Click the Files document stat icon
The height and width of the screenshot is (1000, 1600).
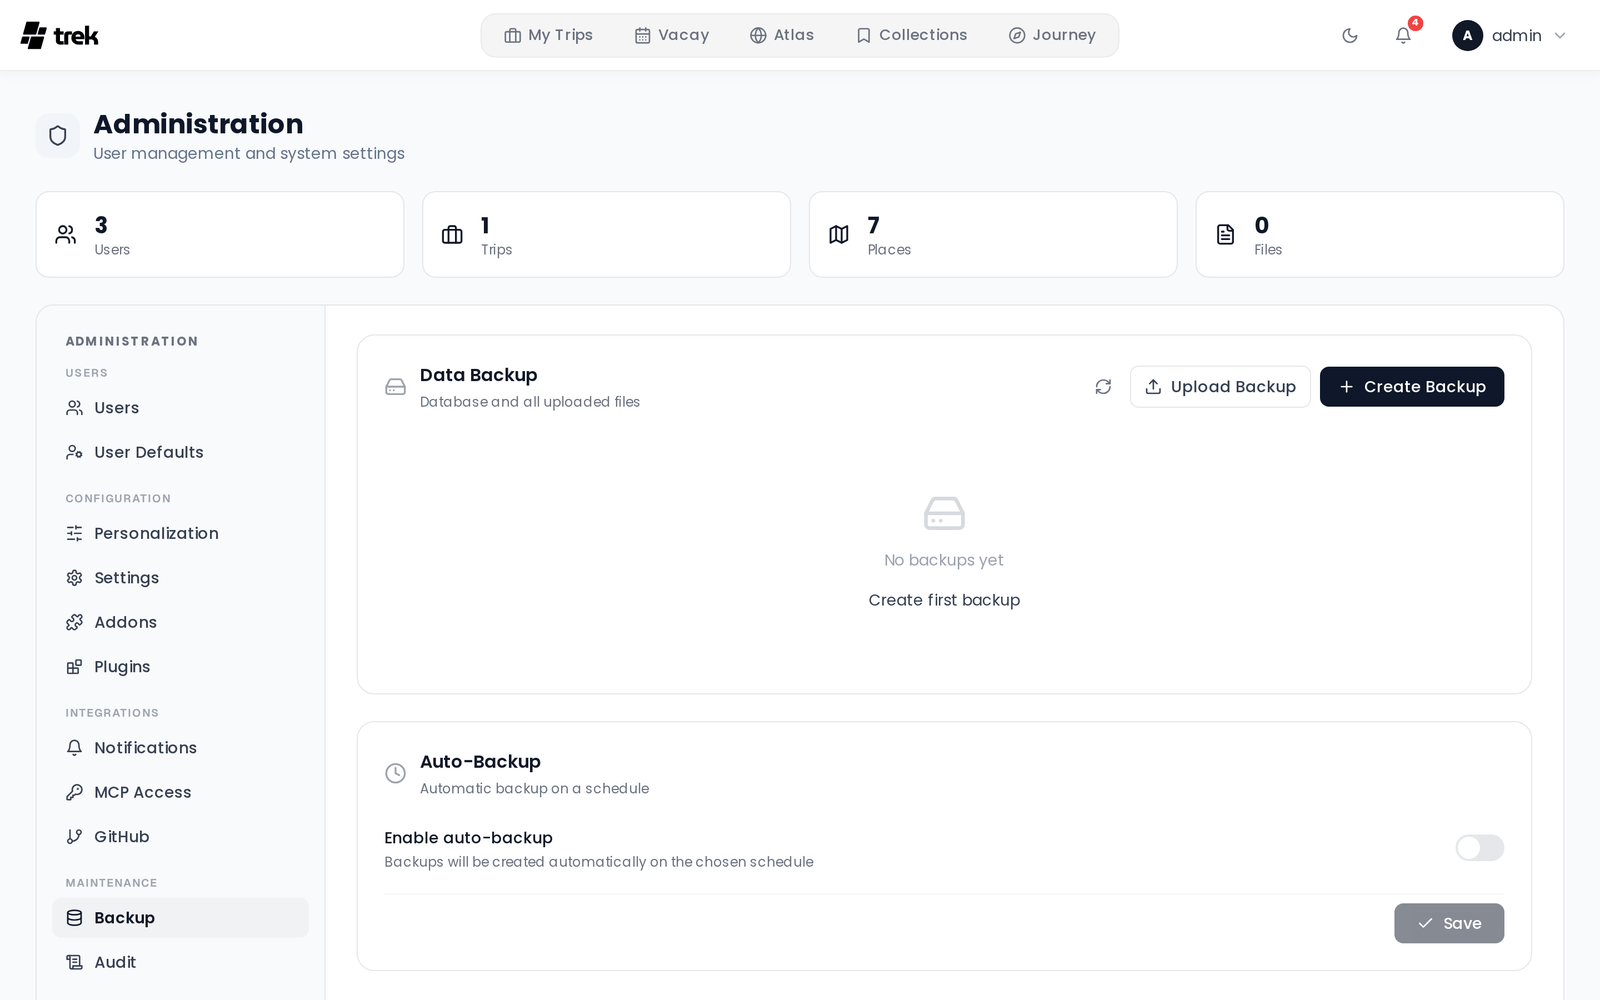click(1225, 235)
